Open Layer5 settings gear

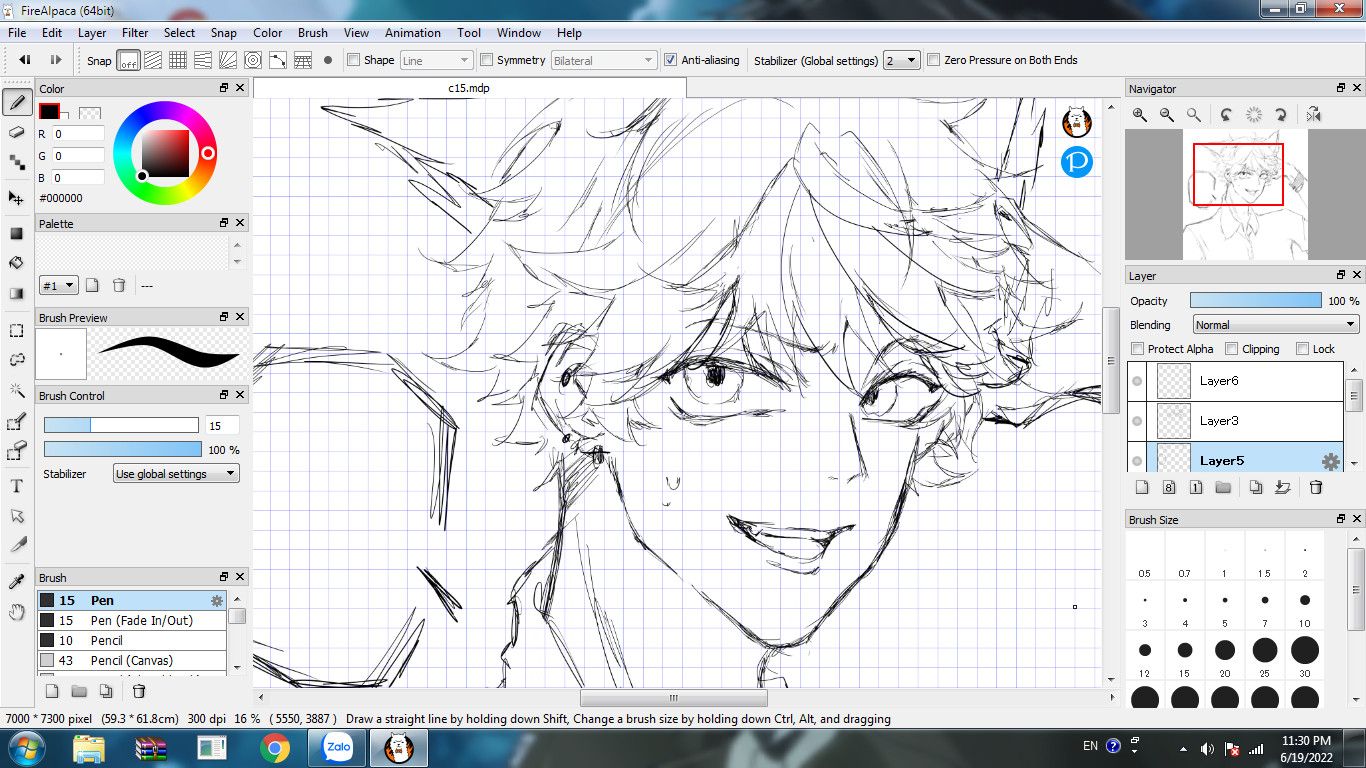coord(1330,461)
